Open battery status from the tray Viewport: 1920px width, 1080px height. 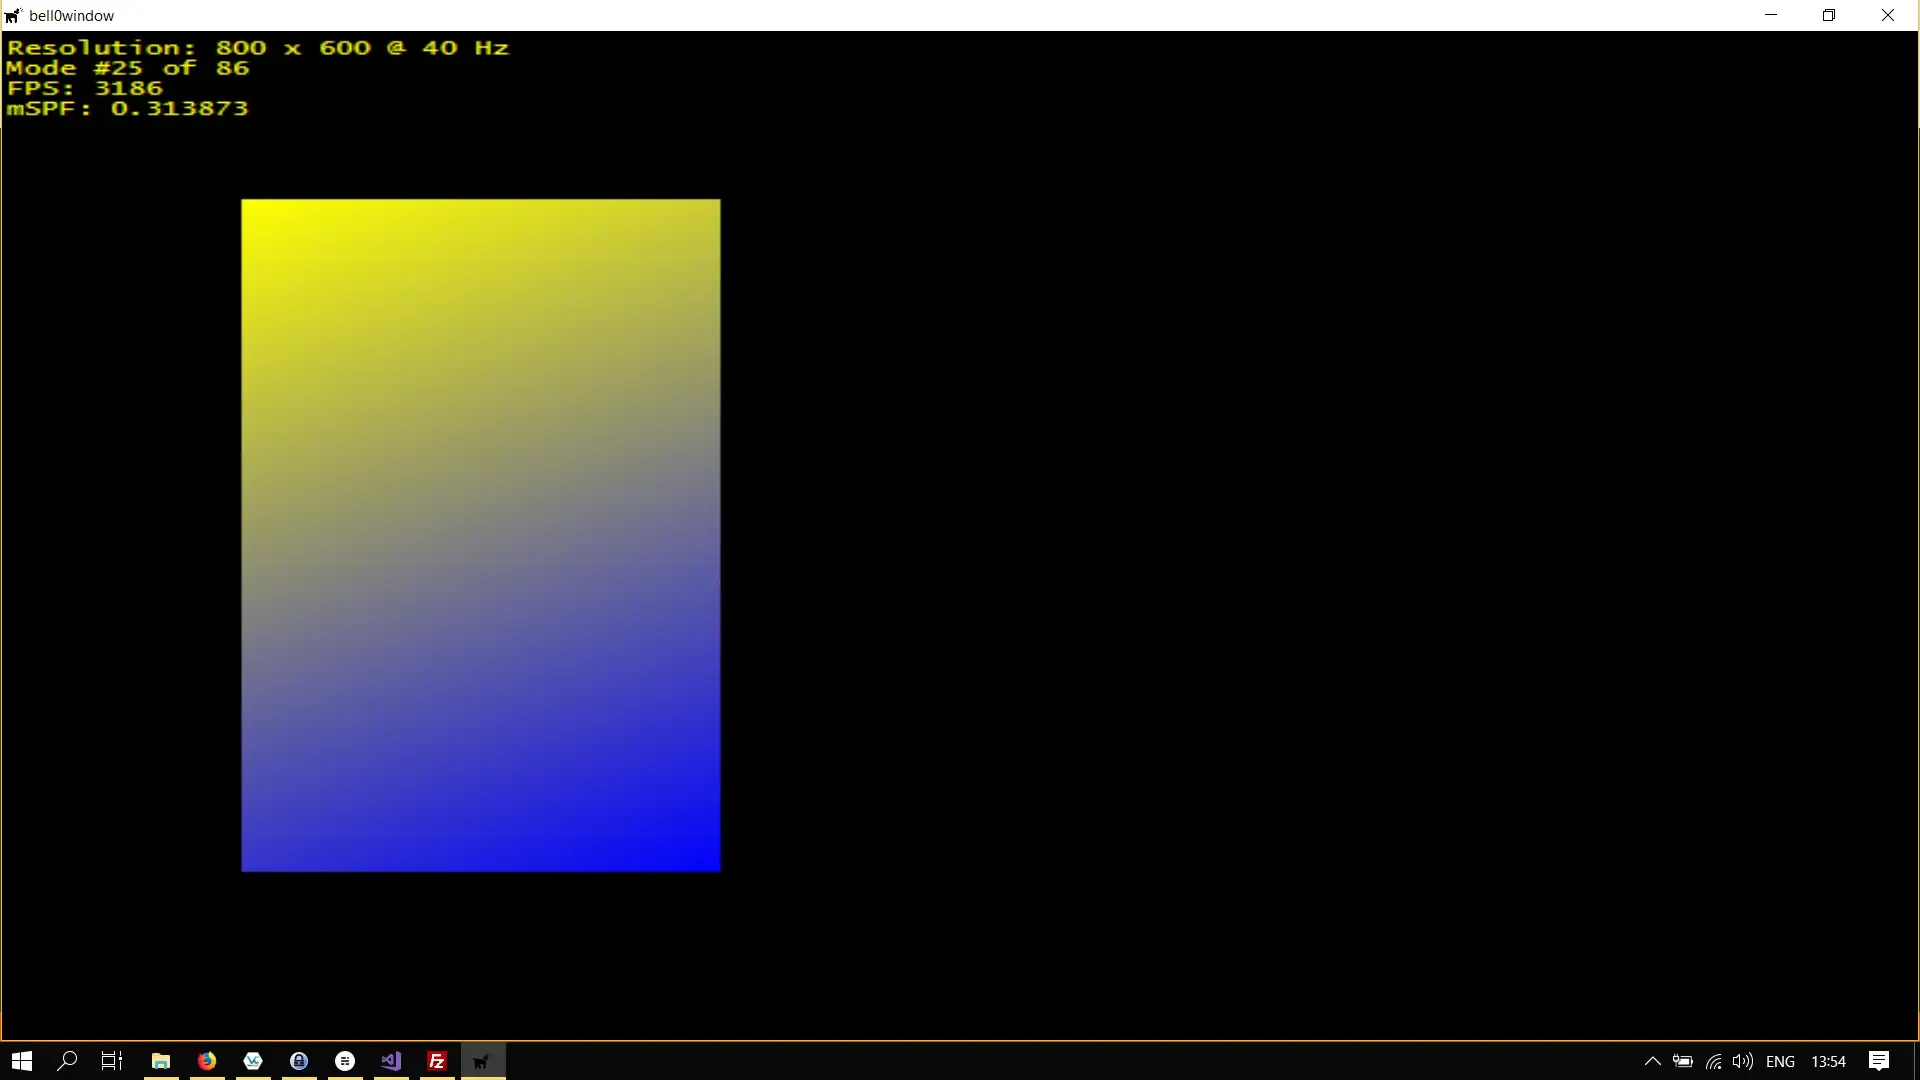1683,1062
